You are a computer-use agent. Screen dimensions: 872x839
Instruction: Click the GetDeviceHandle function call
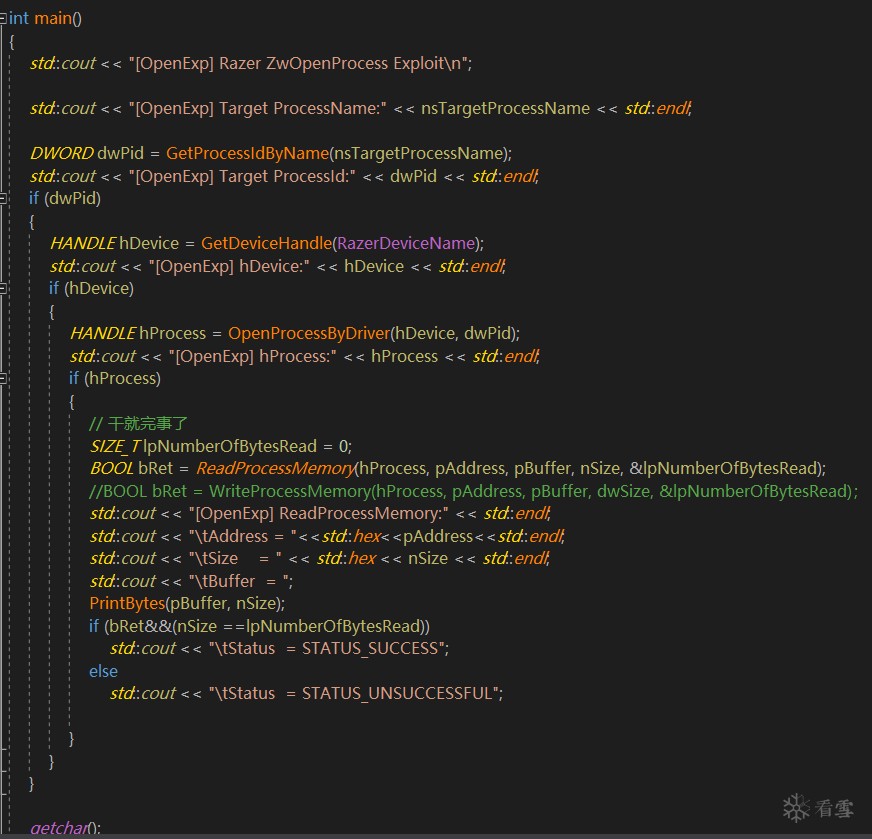pyautogui.click(x=266, y=243)
